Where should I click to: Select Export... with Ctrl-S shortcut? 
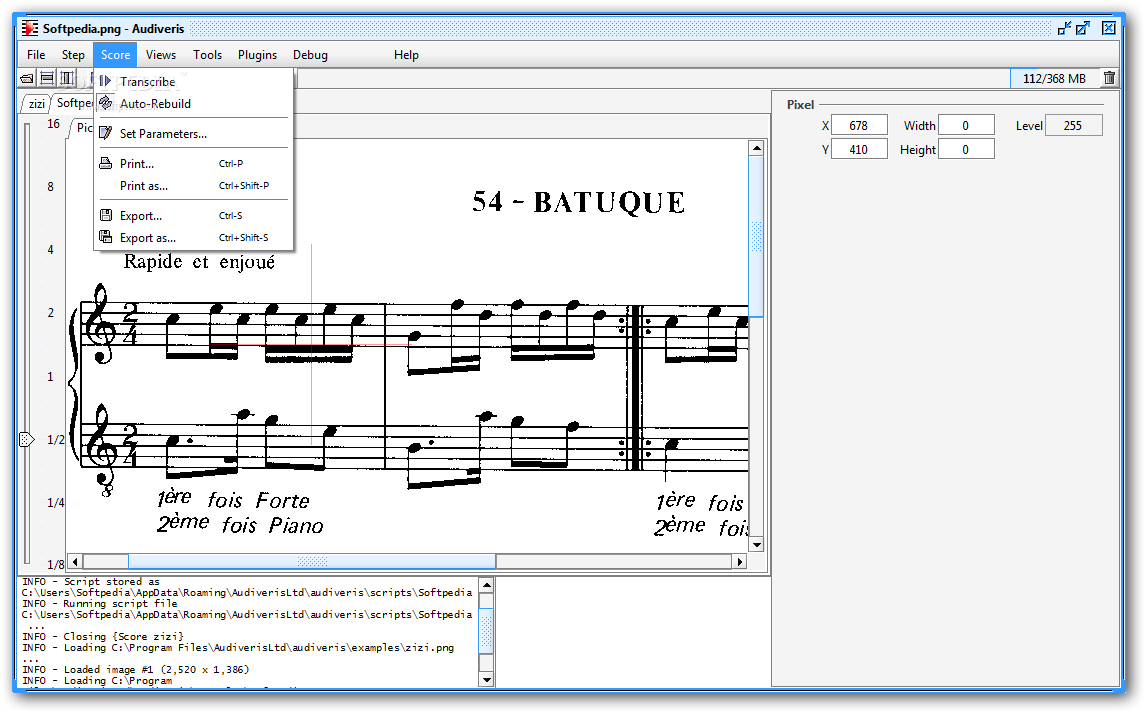(194, 216)
